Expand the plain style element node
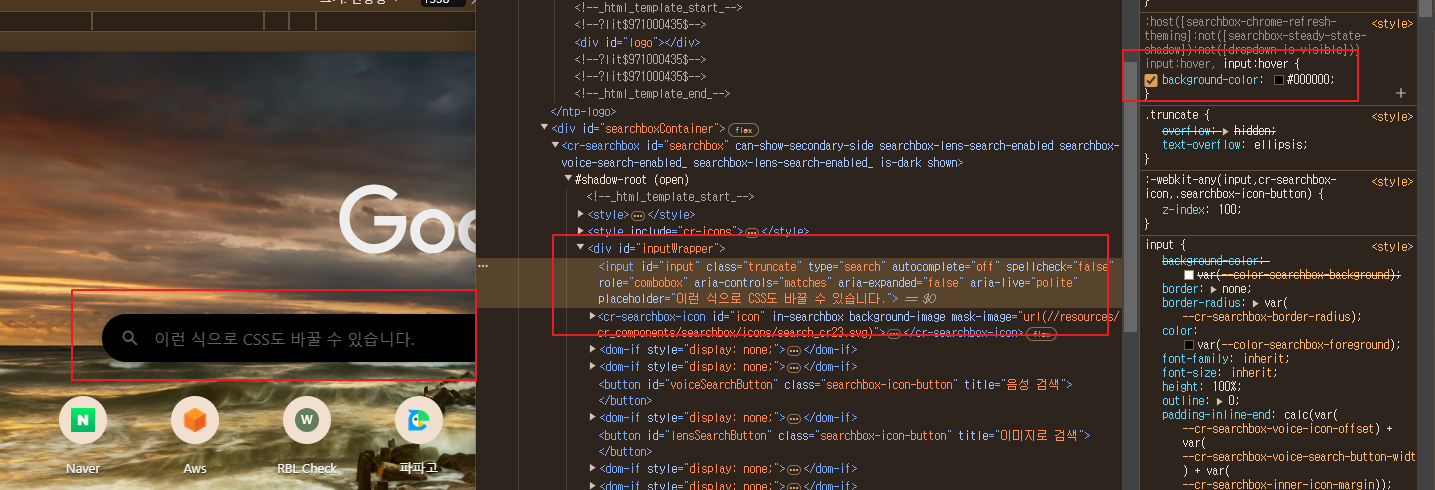 [581, 215]
